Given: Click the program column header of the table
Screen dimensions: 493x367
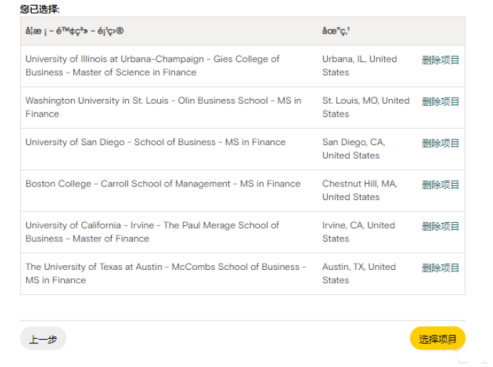Looking at the screenshot, I should [74, 31].
